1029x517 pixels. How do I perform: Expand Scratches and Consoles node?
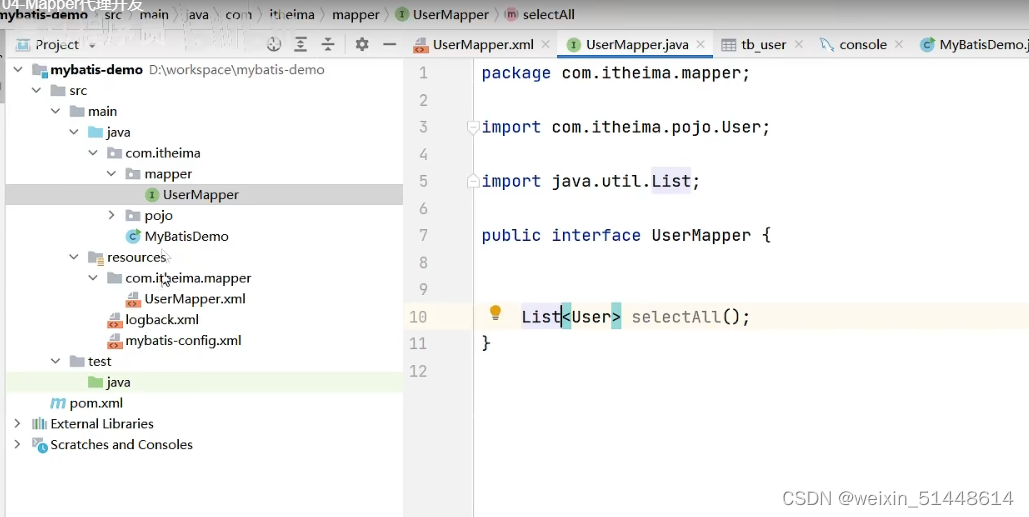coord(18,445)
